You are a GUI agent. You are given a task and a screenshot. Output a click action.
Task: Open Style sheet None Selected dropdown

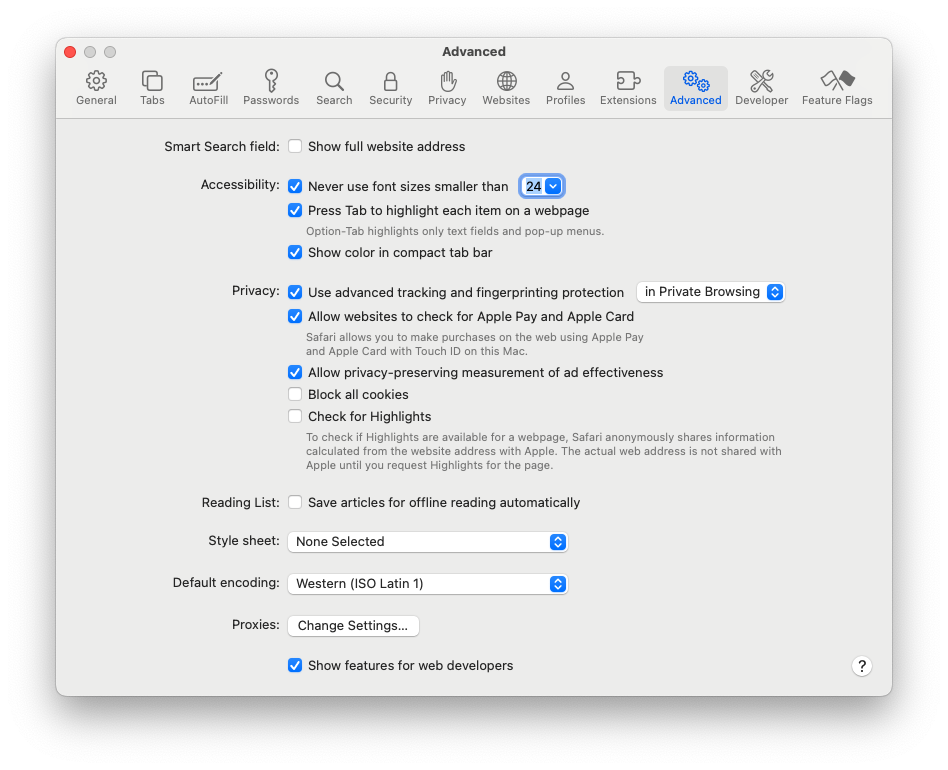point(427,542)
